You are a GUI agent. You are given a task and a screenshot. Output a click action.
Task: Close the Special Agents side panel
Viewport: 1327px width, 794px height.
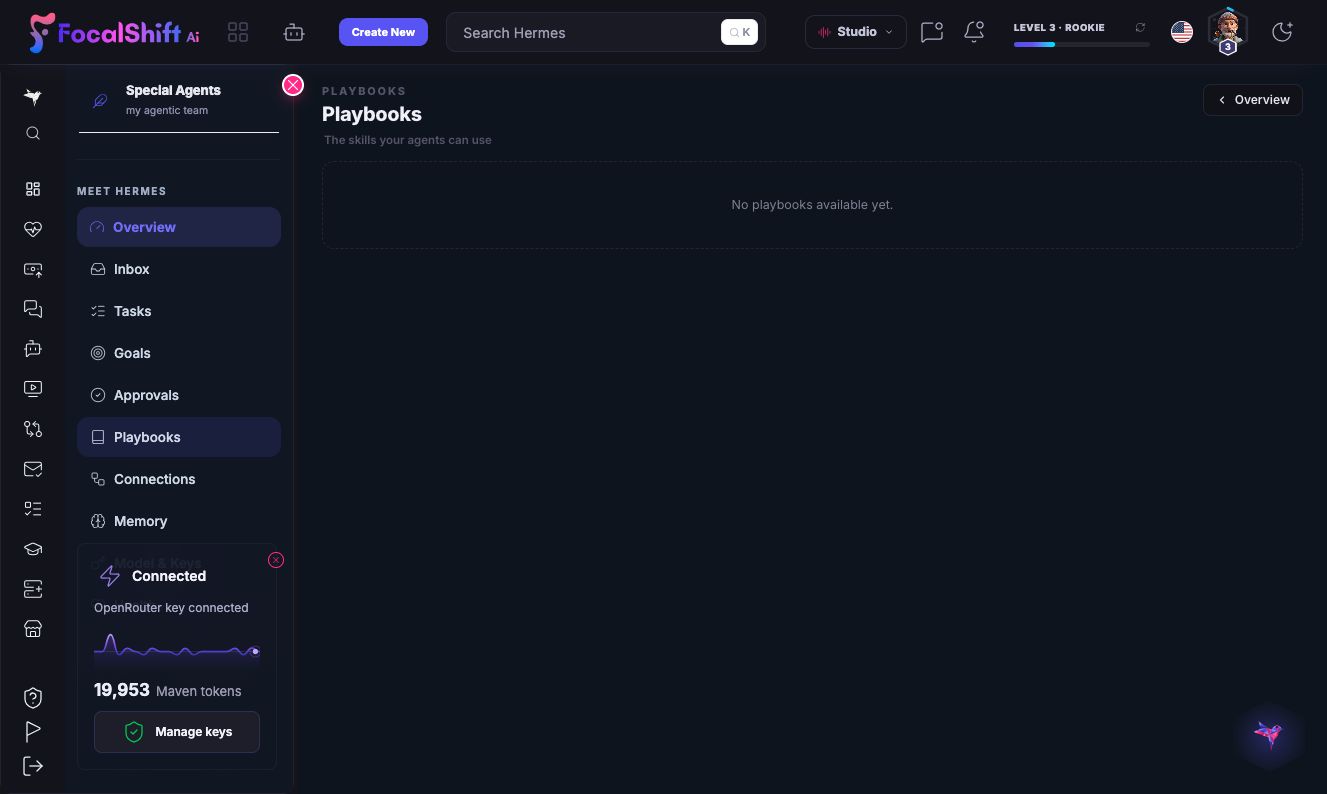pyautogui.click(x=293, y=85)
